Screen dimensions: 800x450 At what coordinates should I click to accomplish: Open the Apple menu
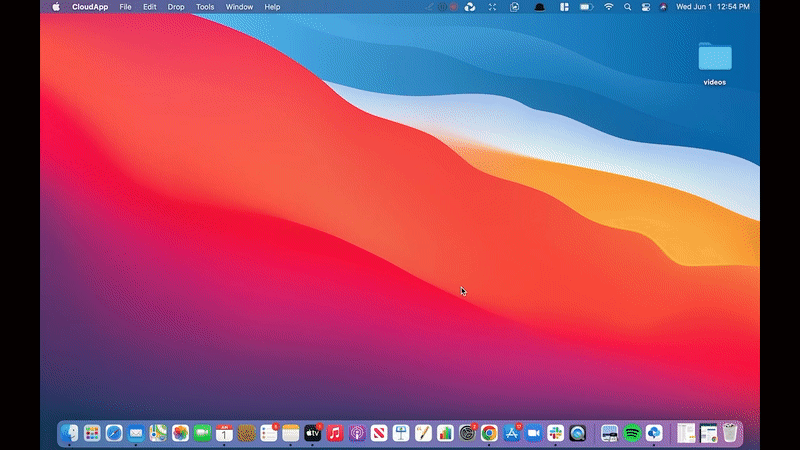point(56,7)
